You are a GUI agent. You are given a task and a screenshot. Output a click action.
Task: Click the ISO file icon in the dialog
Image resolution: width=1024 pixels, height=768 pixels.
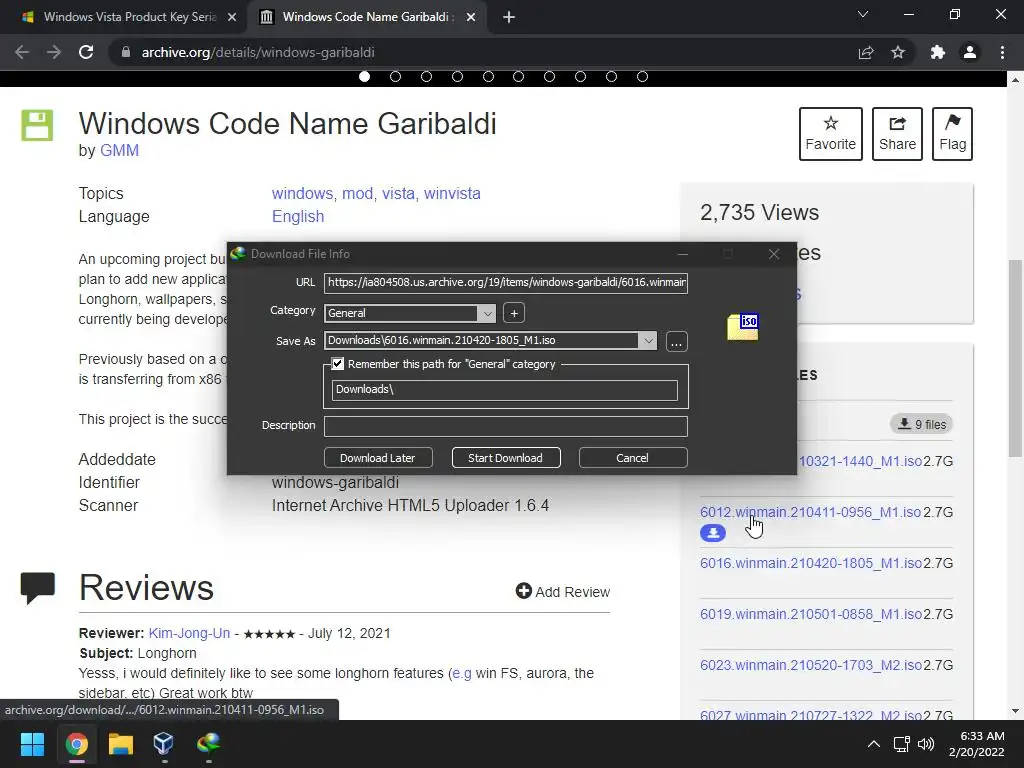point(743,327)
